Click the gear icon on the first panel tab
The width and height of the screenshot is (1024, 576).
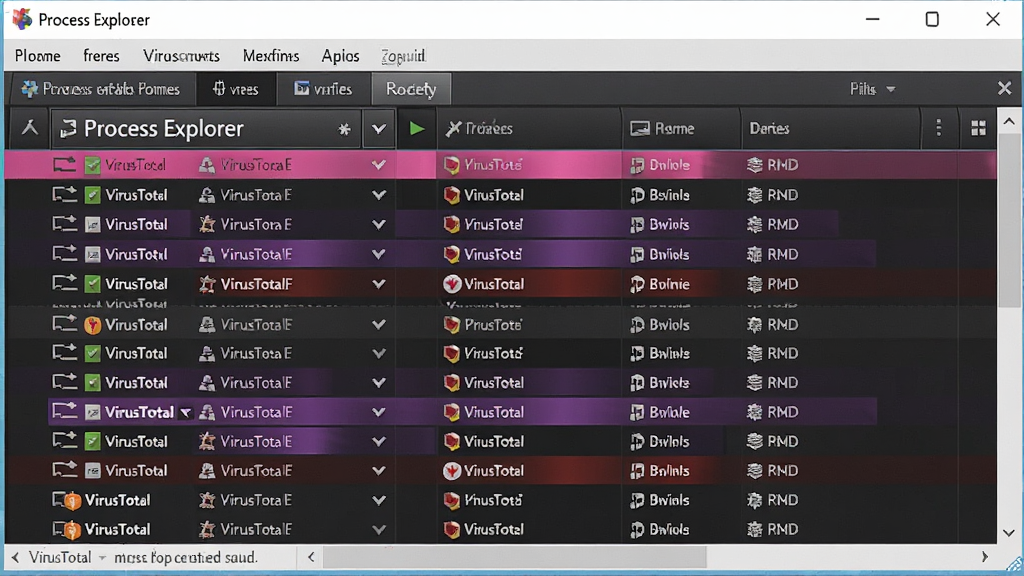click(x=29, y=89)
